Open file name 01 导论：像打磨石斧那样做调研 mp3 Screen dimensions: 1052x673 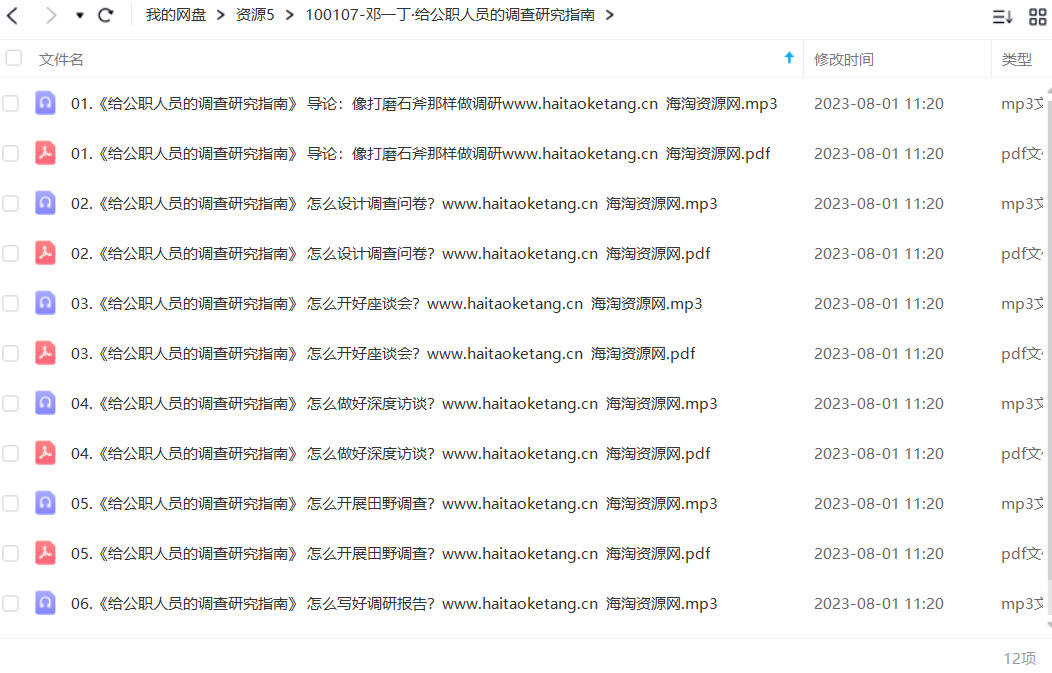click(424, 104)
